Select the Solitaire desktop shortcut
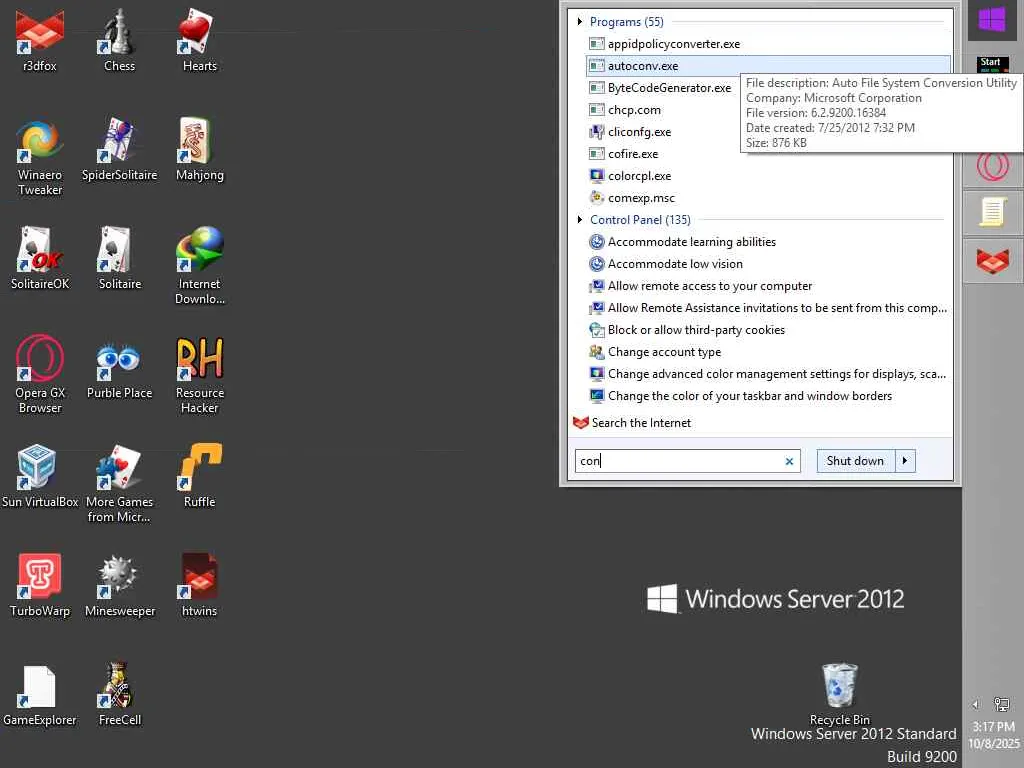 (120, 259)
